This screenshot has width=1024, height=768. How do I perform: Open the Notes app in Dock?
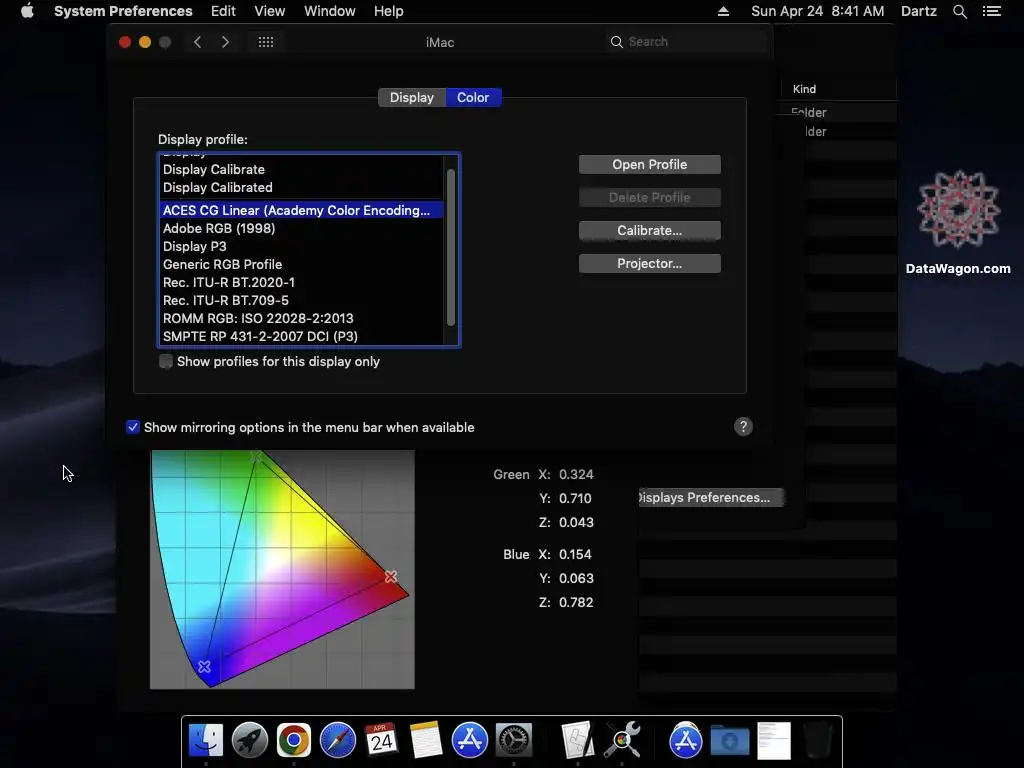coord(426,741)
